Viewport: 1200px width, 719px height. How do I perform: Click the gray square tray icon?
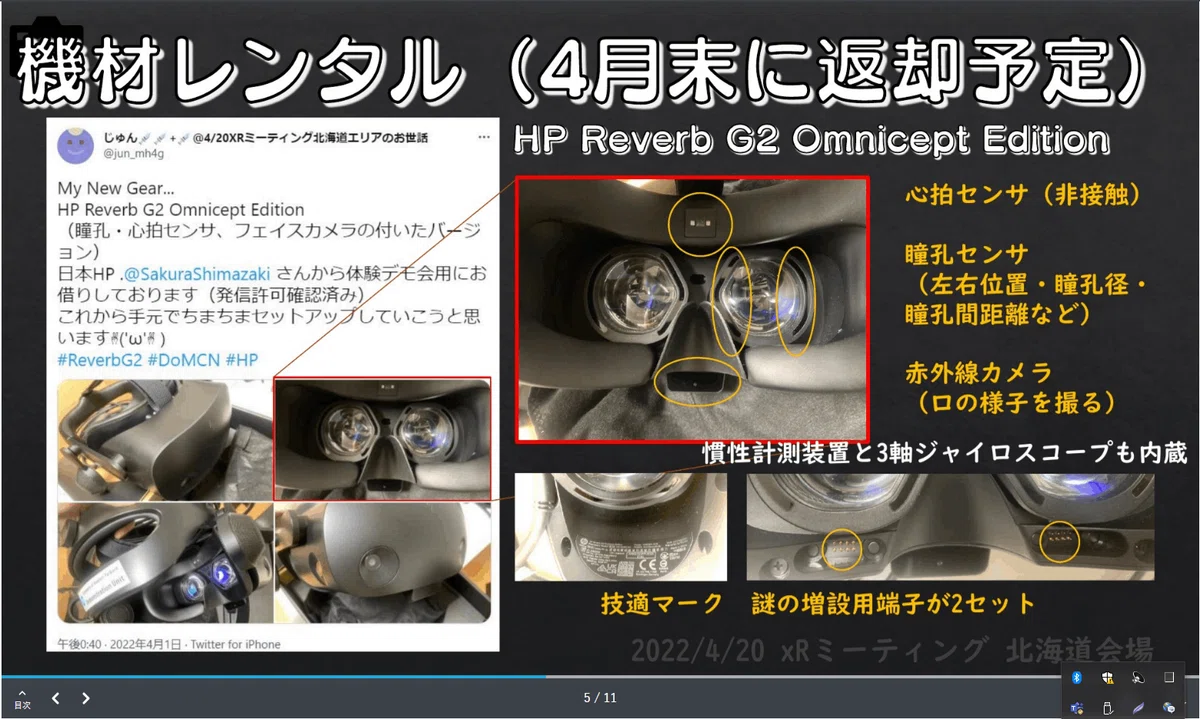tap(1168, 677)
